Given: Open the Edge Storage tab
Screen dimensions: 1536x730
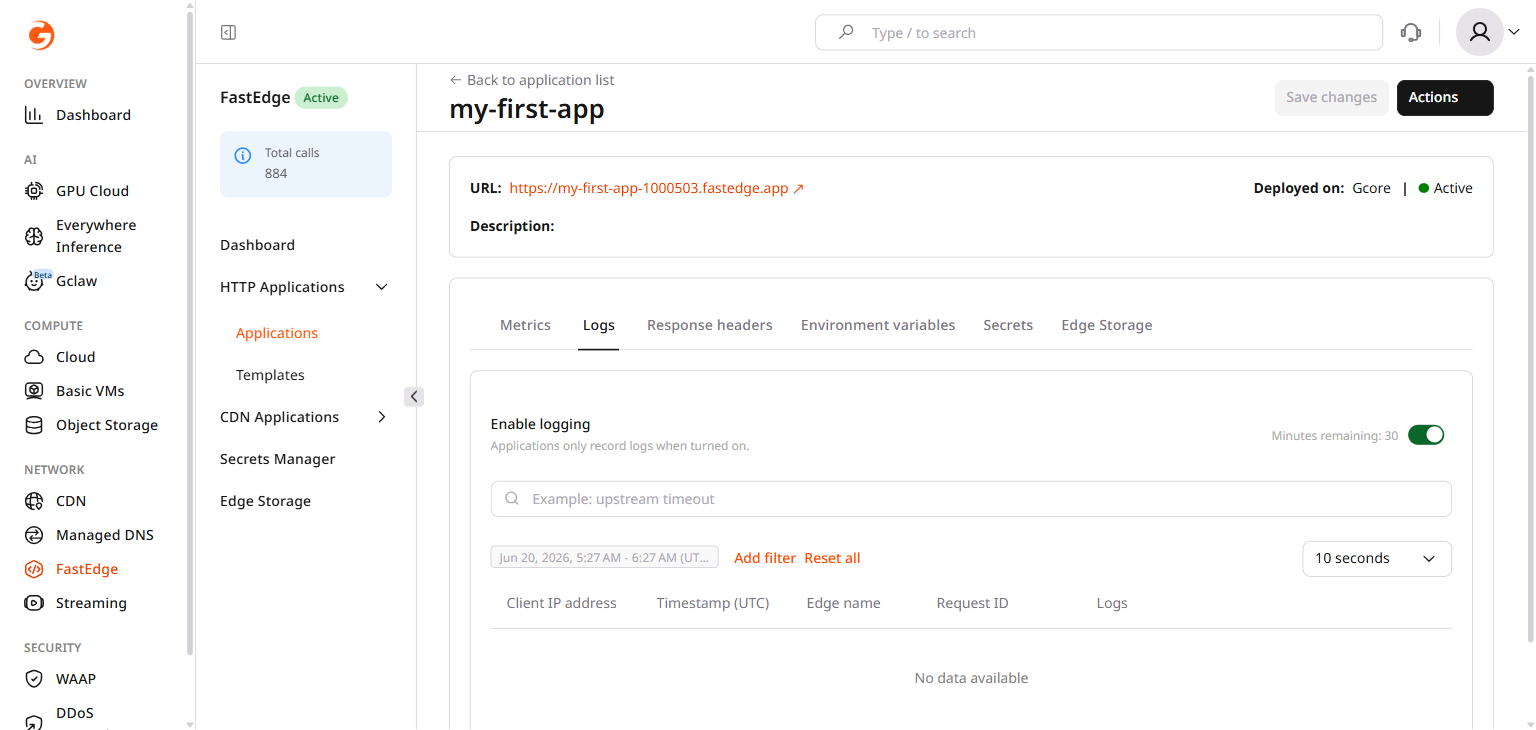Looking at the screenshot, I should (1107, 325).
